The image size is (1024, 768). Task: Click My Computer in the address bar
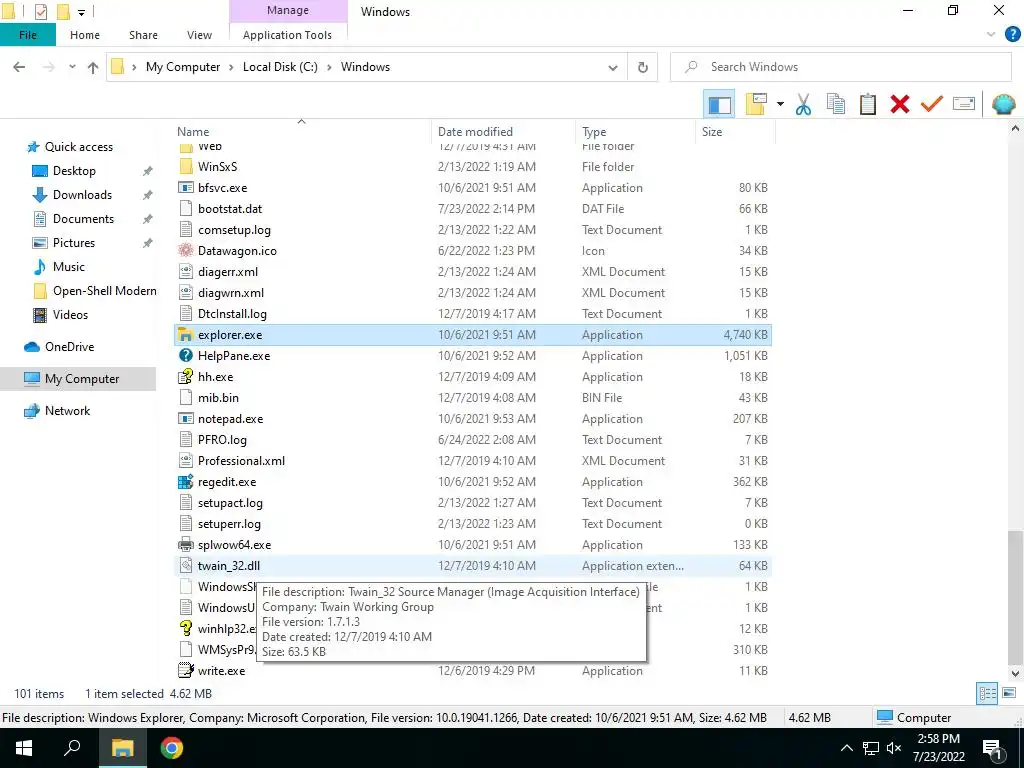[x=183, y=67]
